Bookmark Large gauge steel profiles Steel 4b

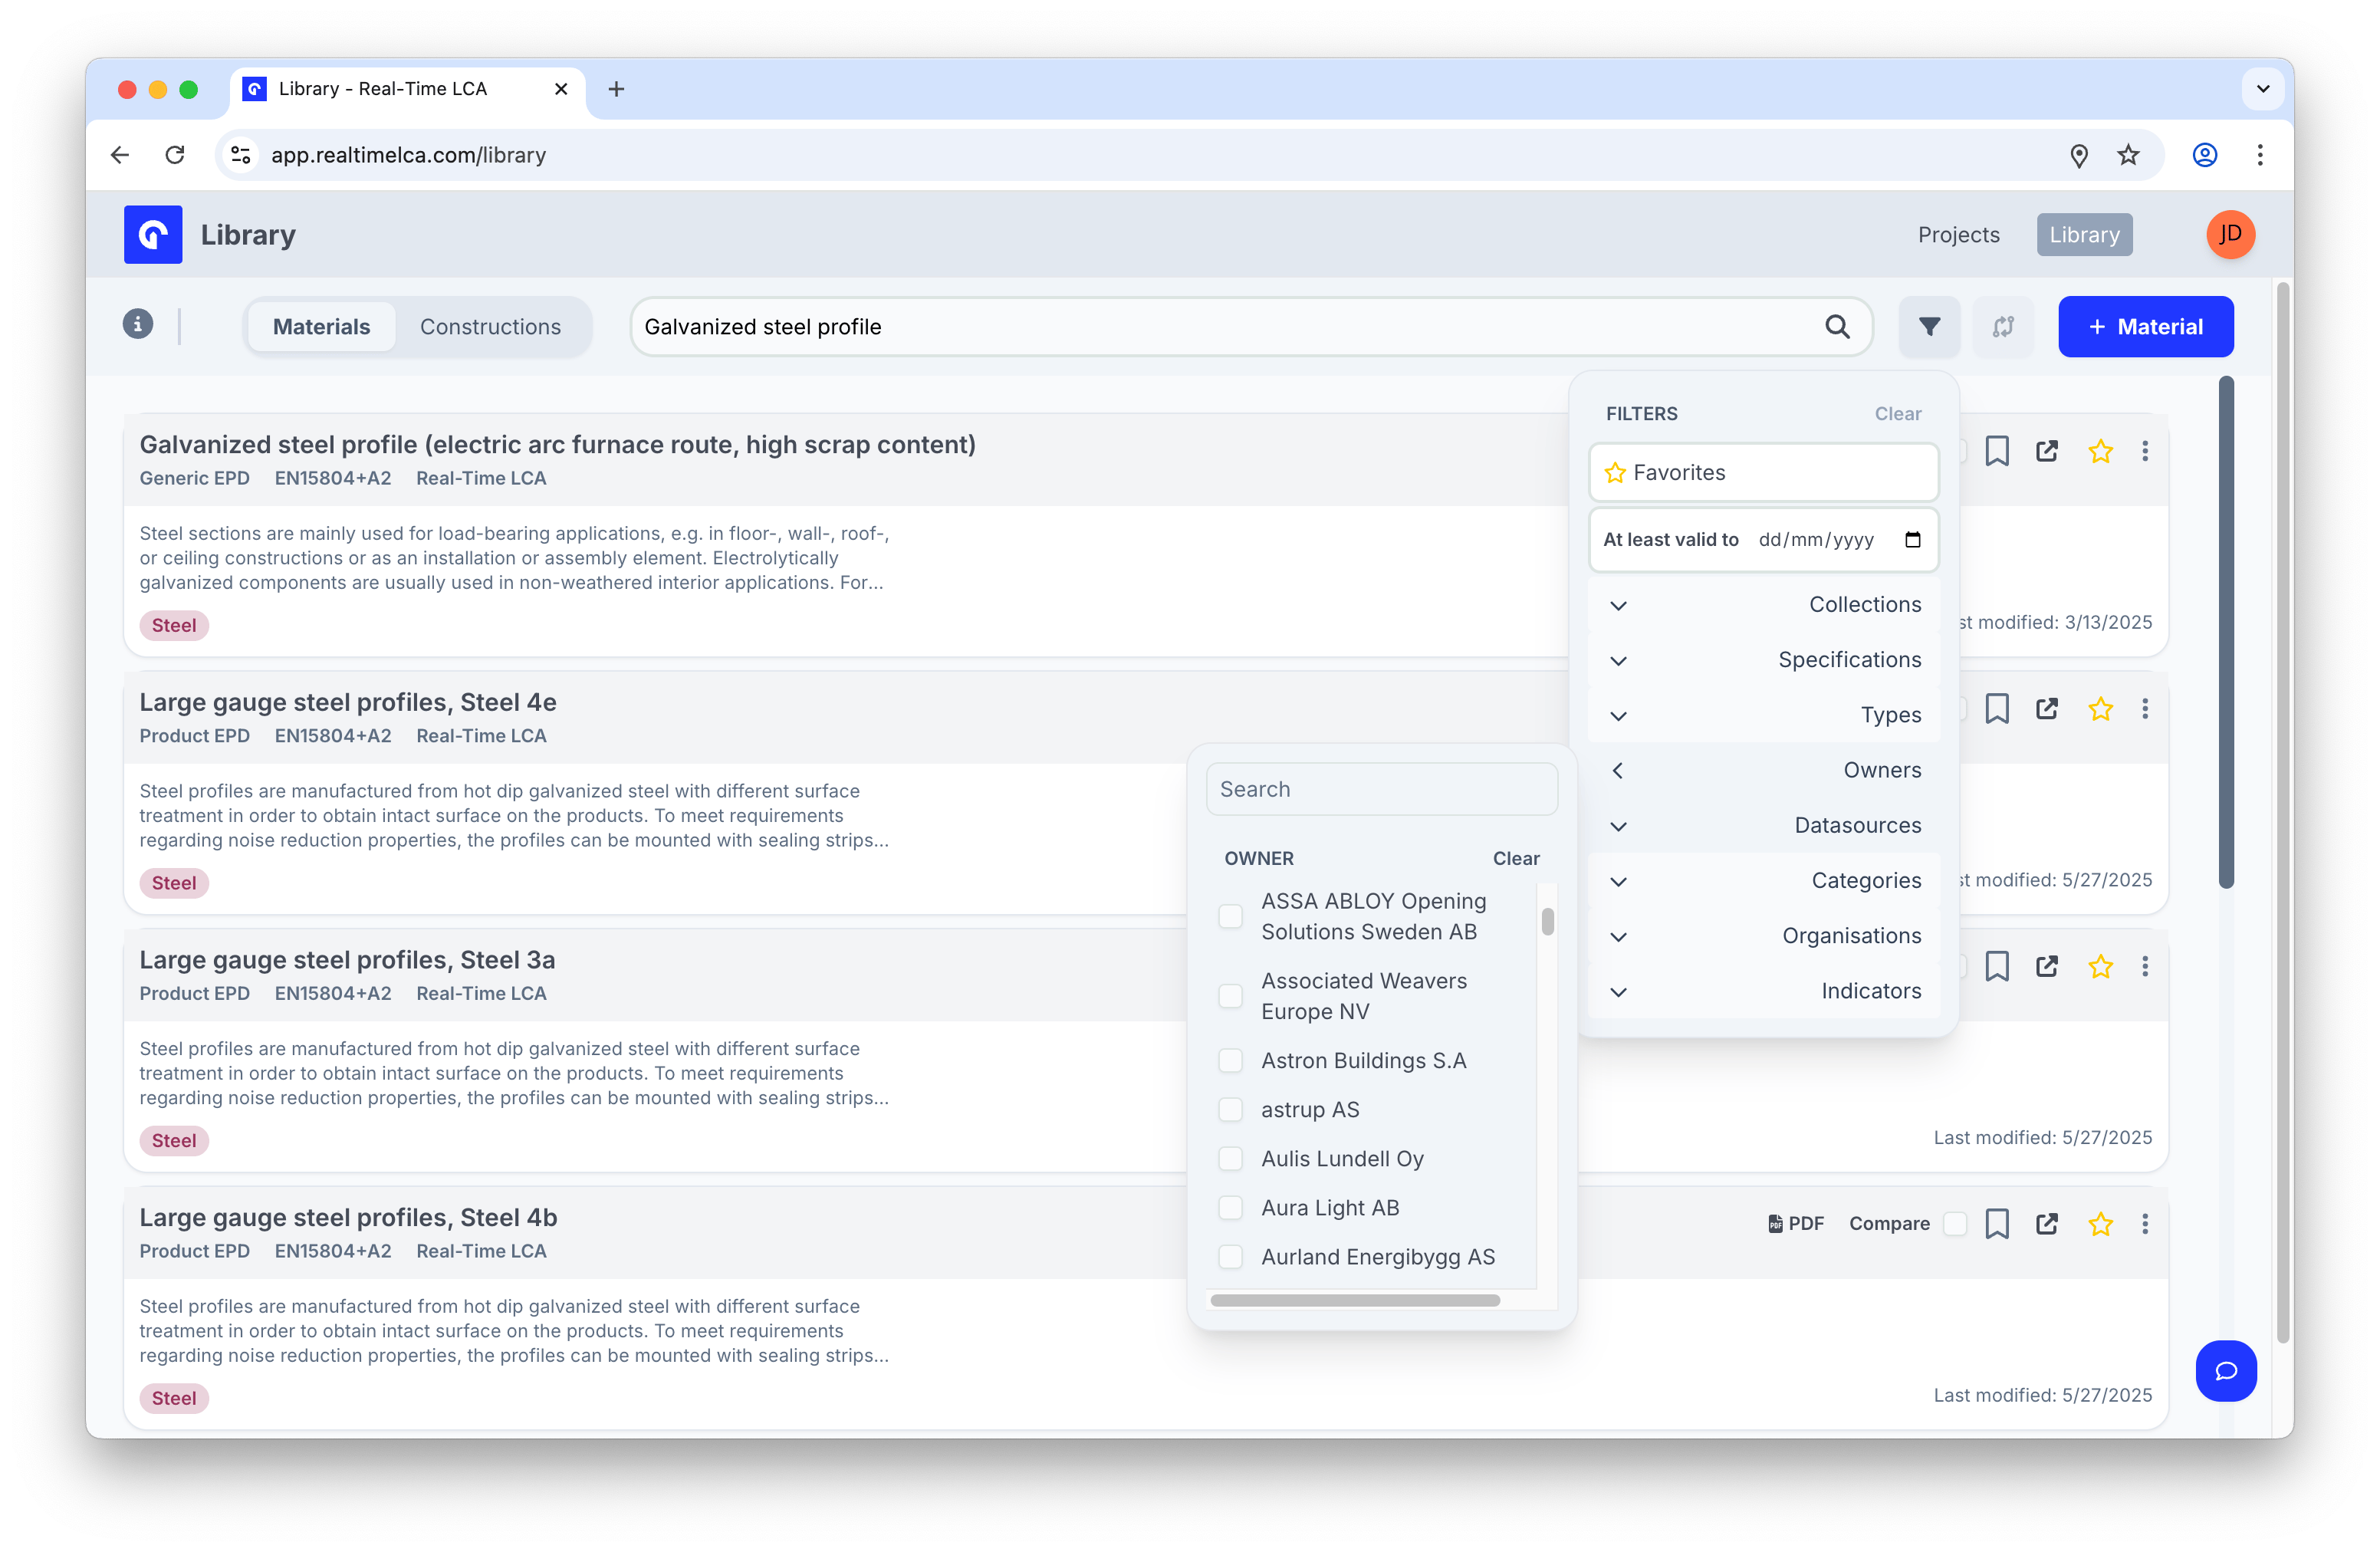pyautogui.click(x=1996, y=1224)
